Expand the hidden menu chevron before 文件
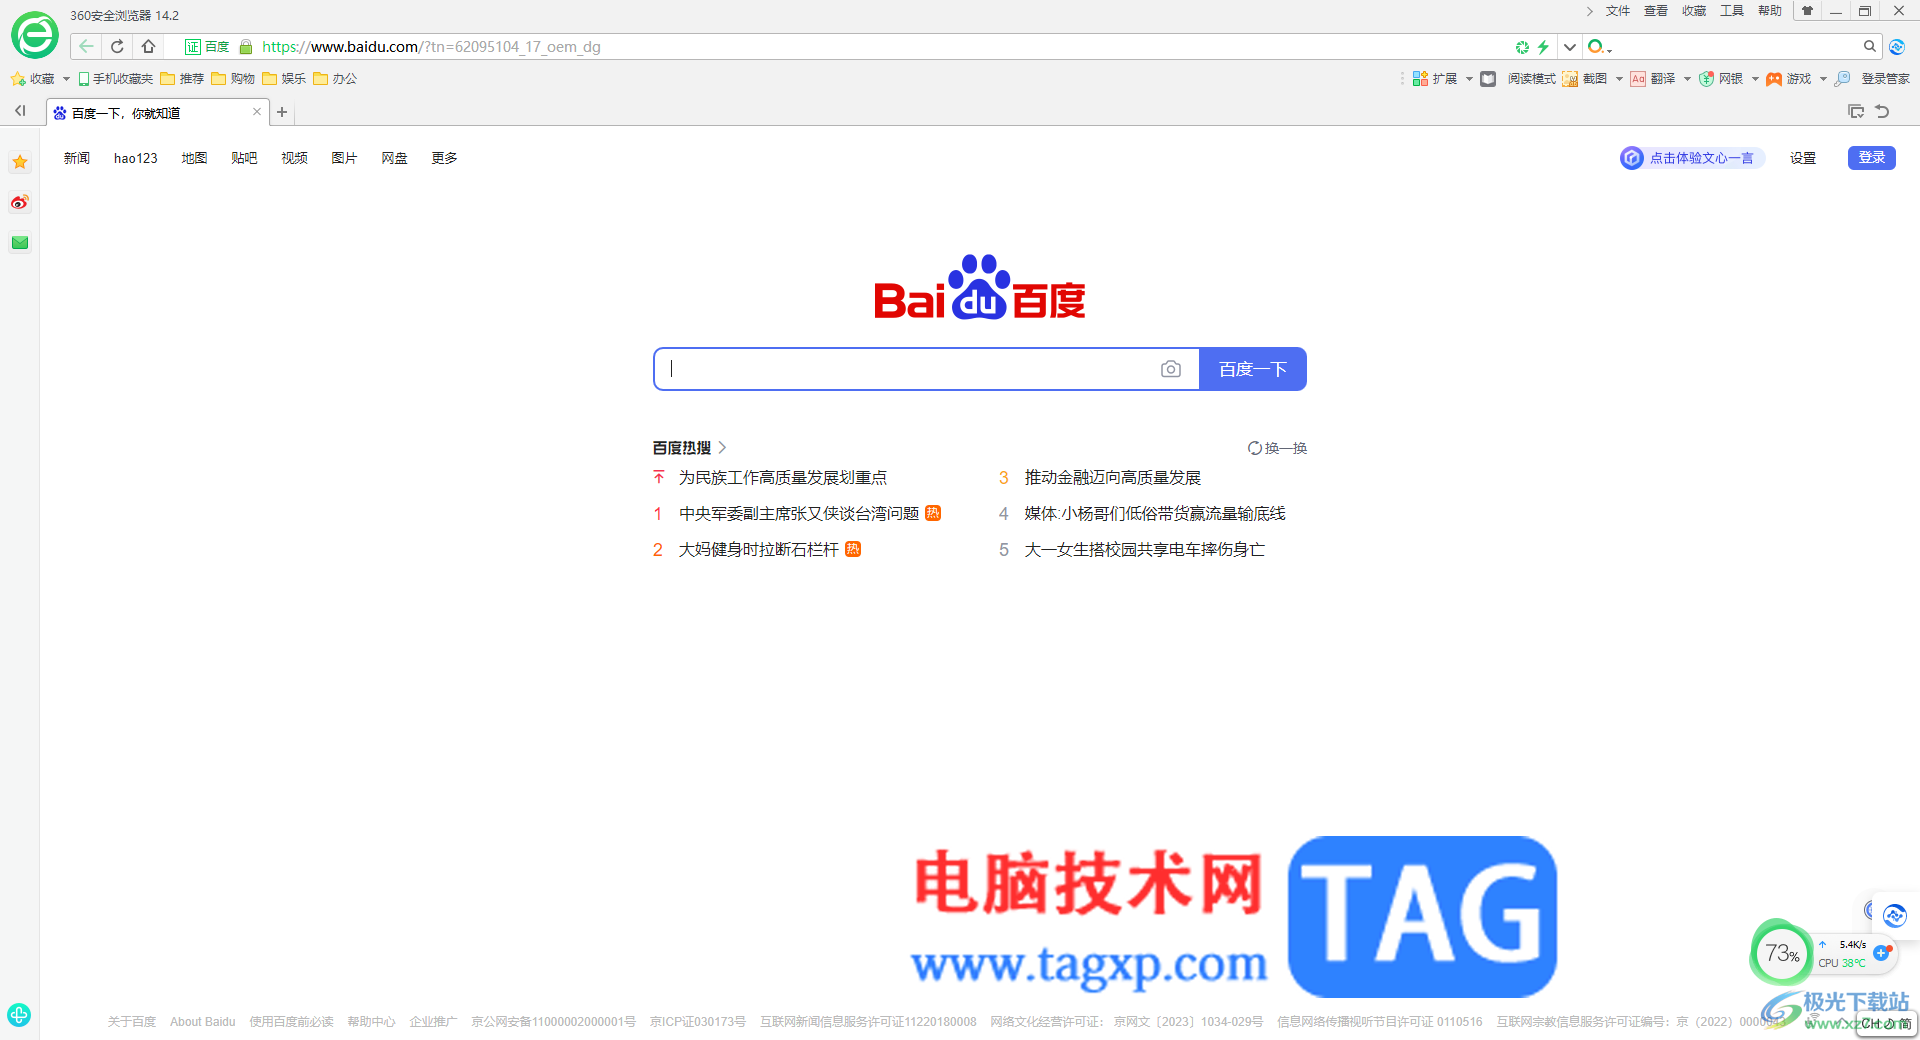The image size is (1920, 1040). tap(1590, 11)
